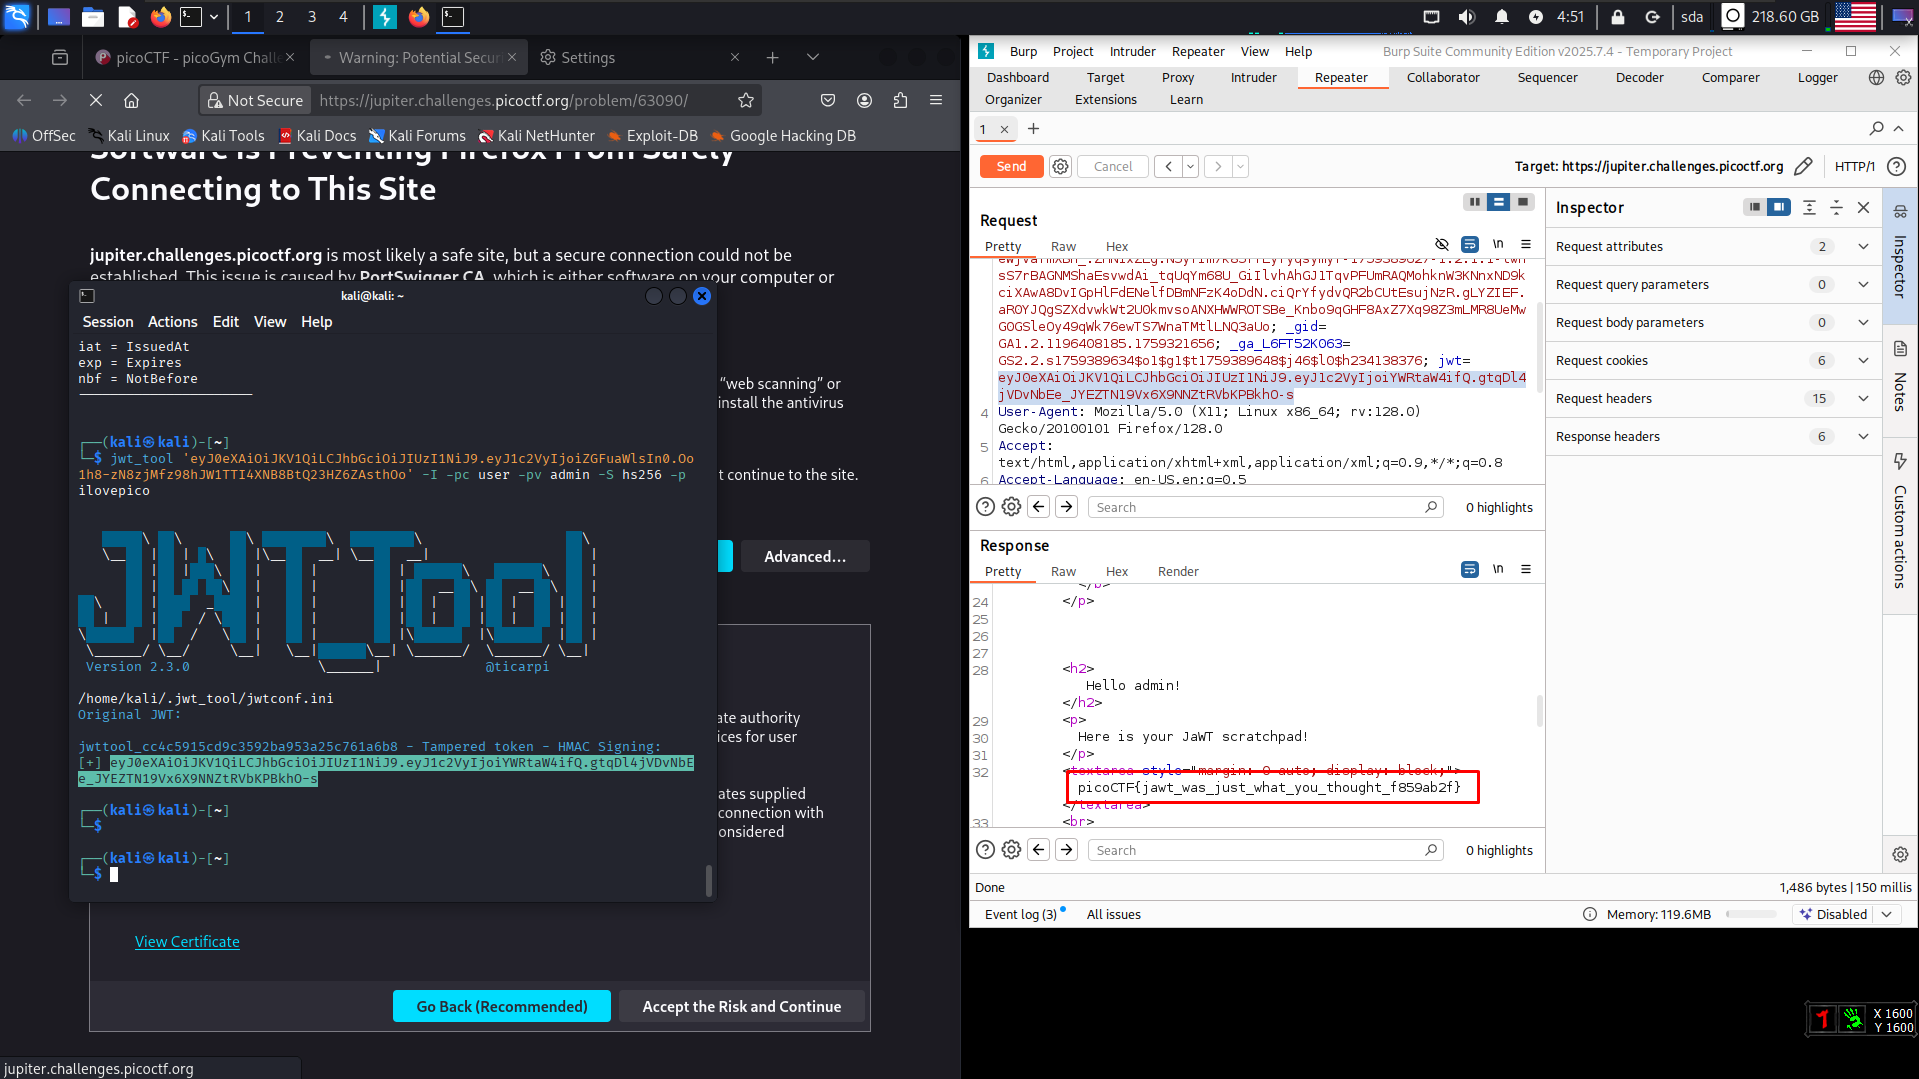Open the Intruder menu in Burp menu bar

[x=1132, y=51]
